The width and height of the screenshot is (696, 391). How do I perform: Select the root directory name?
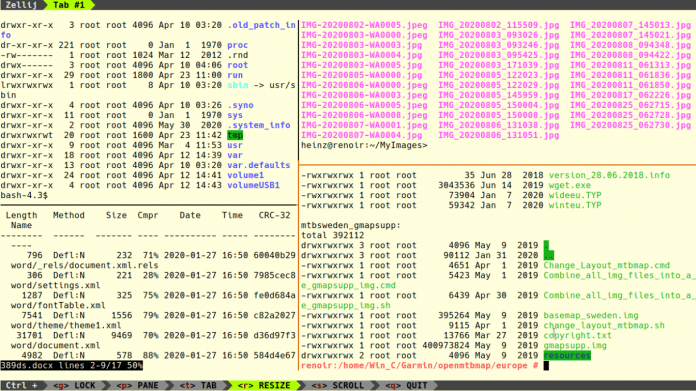pyautogui.click(x=237, y=65)
